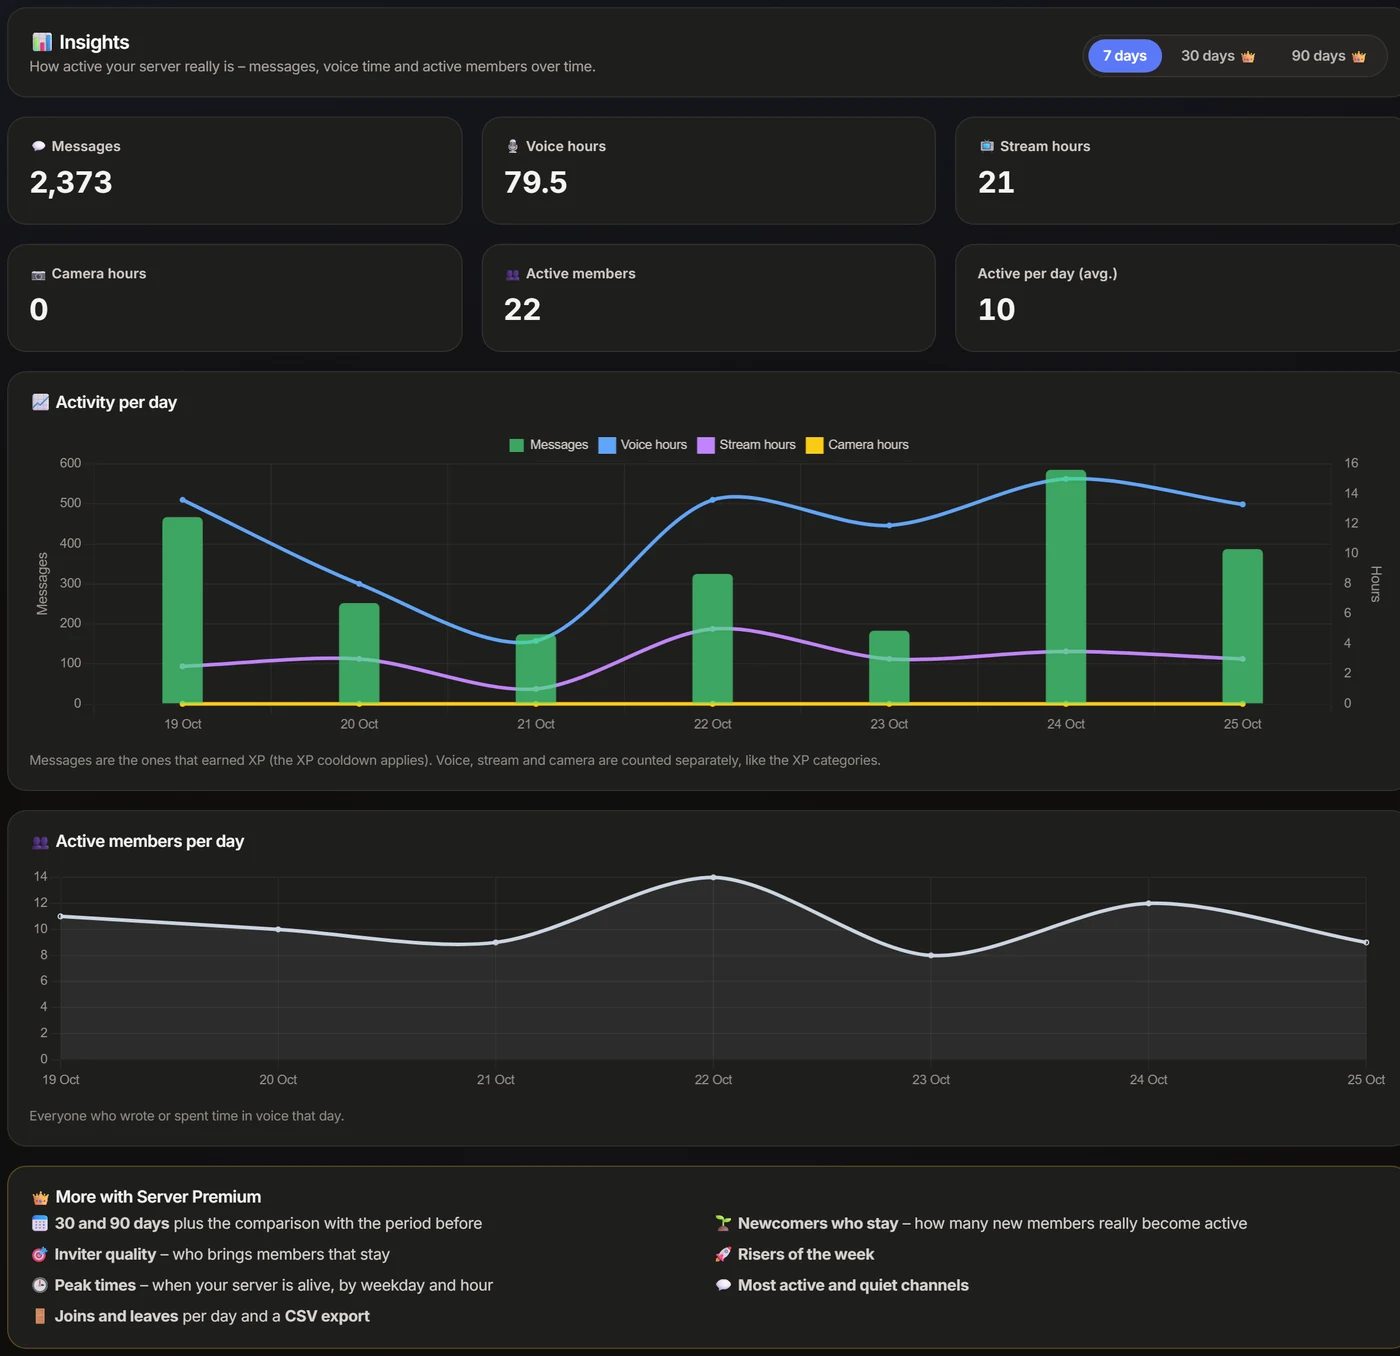Click the 22 Oct peak point in Active members chart
1400x1356 pixels.
pyautogui.click(x=713, y=877)
